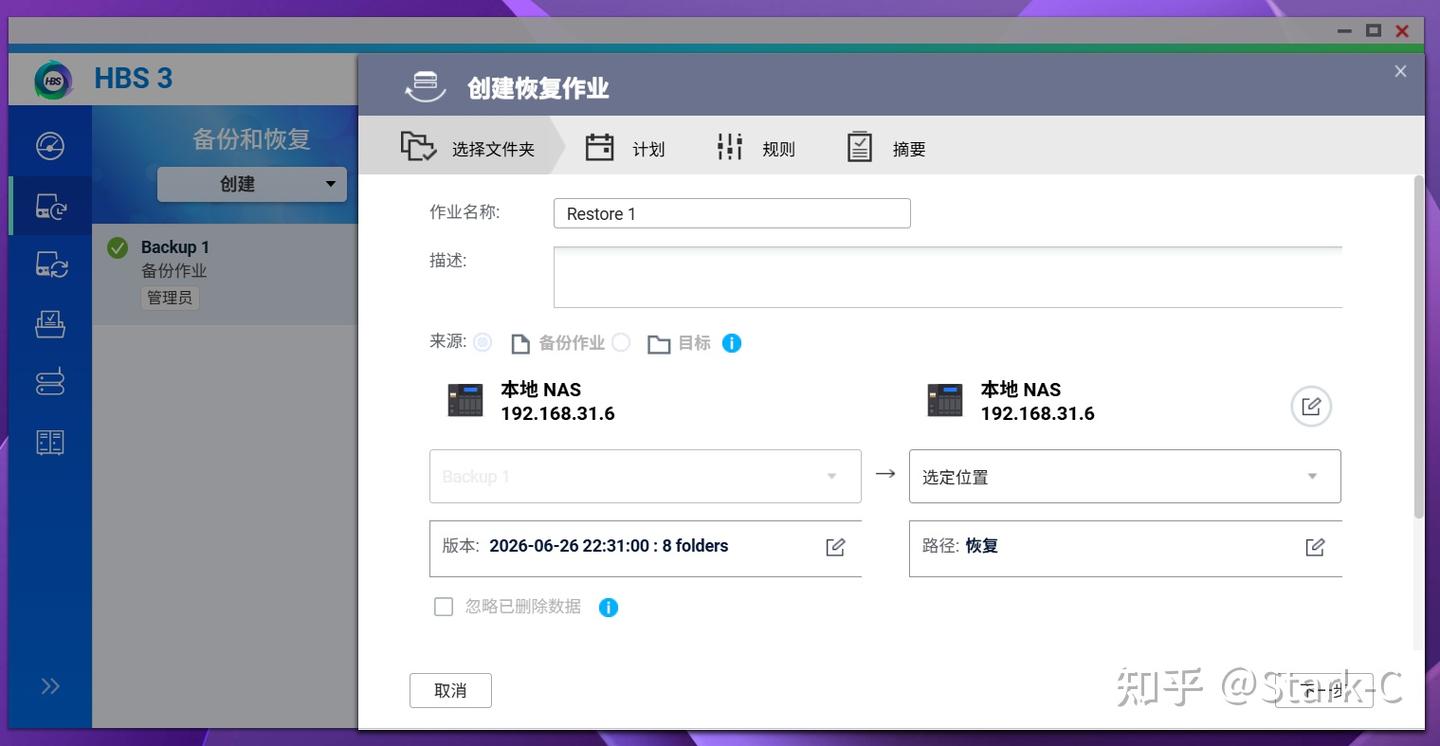Select the Backup 1 job in the list

(x=225, y=273)
